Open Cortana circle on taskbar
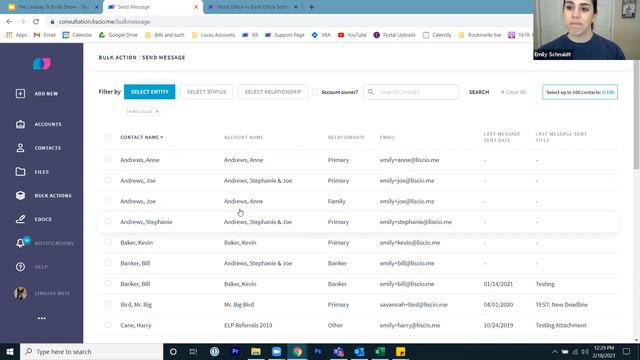 [173, 351]
